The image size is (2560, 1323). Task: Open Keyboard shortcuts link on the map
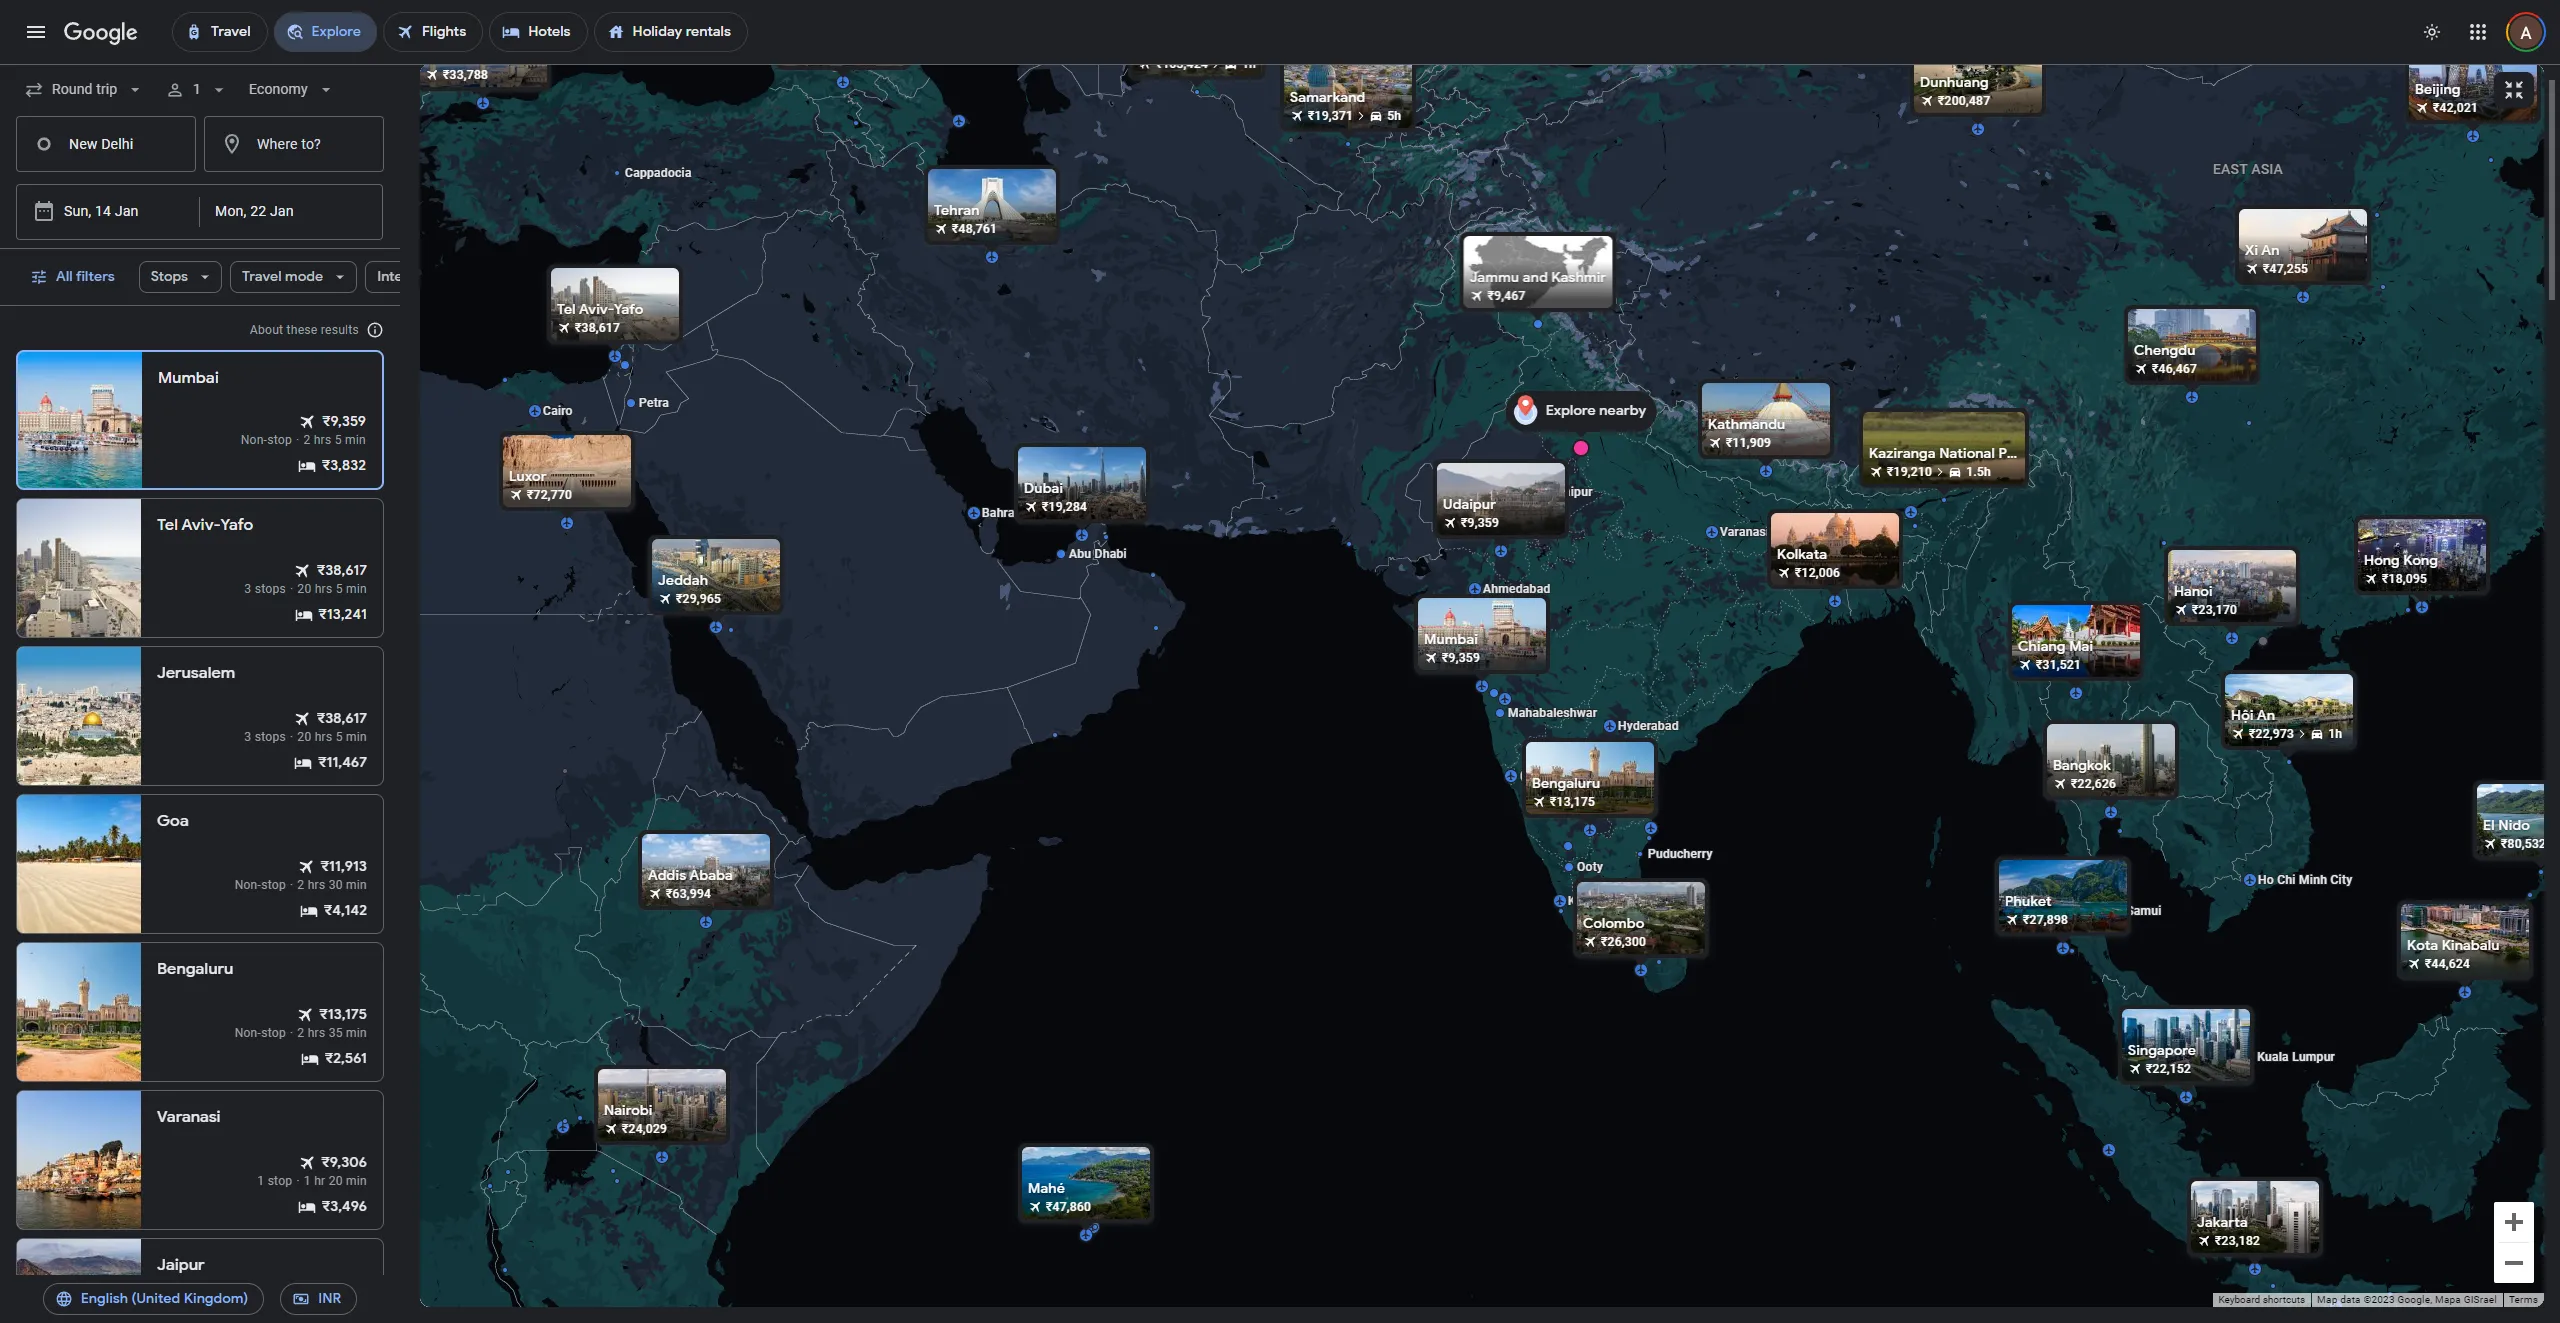[x=2261, y=1300]
